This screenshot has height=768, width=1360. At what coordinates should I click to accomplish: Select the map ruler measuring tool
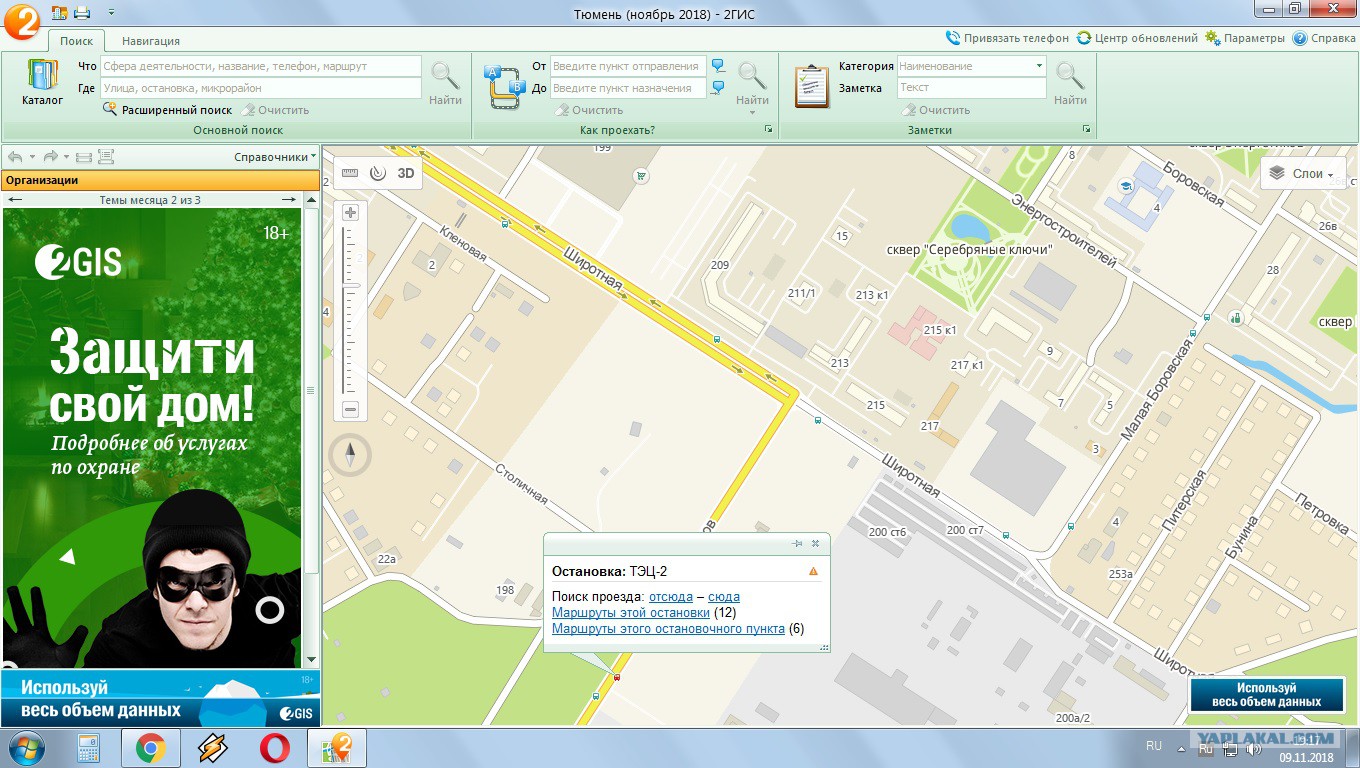[x=350, y=172]
